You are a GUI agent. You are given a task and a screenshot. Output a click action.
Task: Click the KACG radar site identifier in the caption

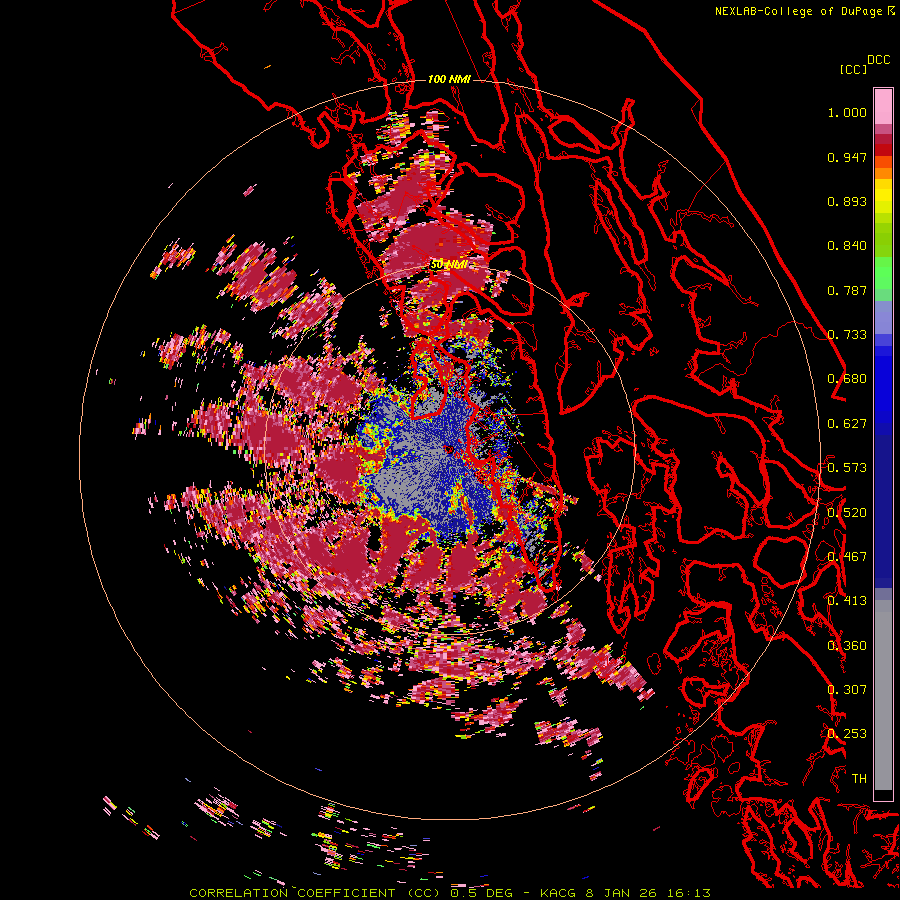pos(558,893)
